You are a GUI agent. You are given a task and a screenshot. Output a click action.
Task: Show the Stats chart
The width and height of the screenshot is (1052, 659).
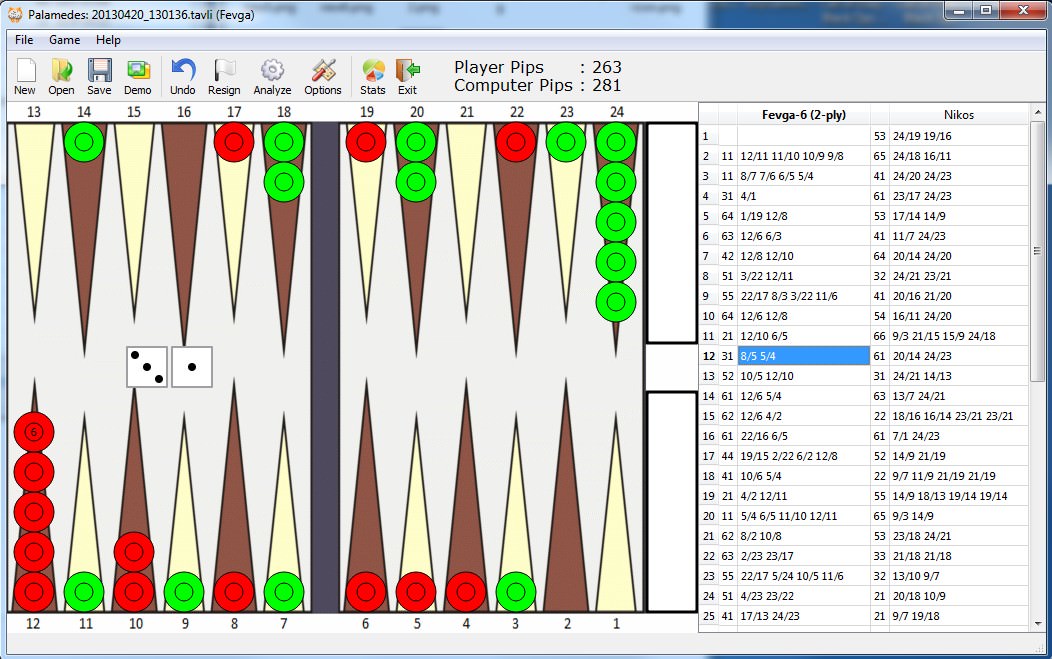click(373, 76)
